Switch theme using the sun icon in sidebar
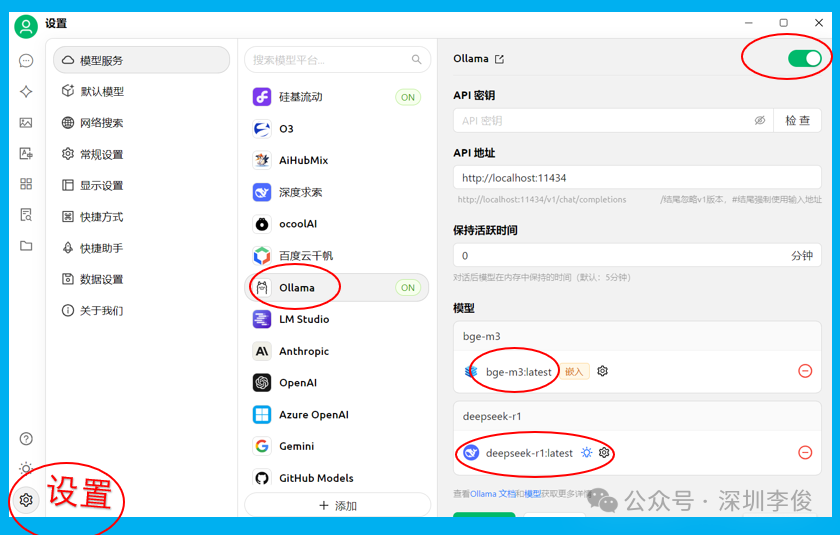This screenshot has height=535, width=840. [x=26, y=469]
